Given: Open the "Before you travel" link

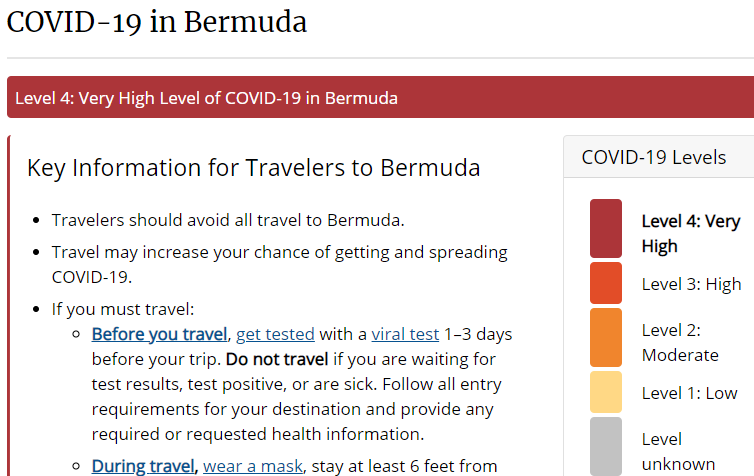Looking at the screenshot, I should pyautogui.click(x=160, y=334).
